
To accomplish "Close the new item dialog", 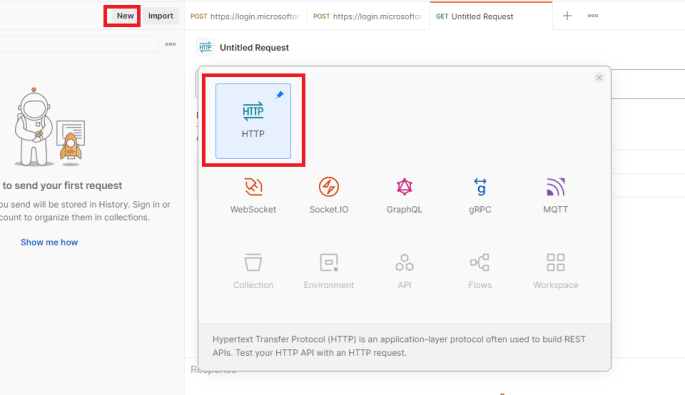I will [x=599, y=78].
